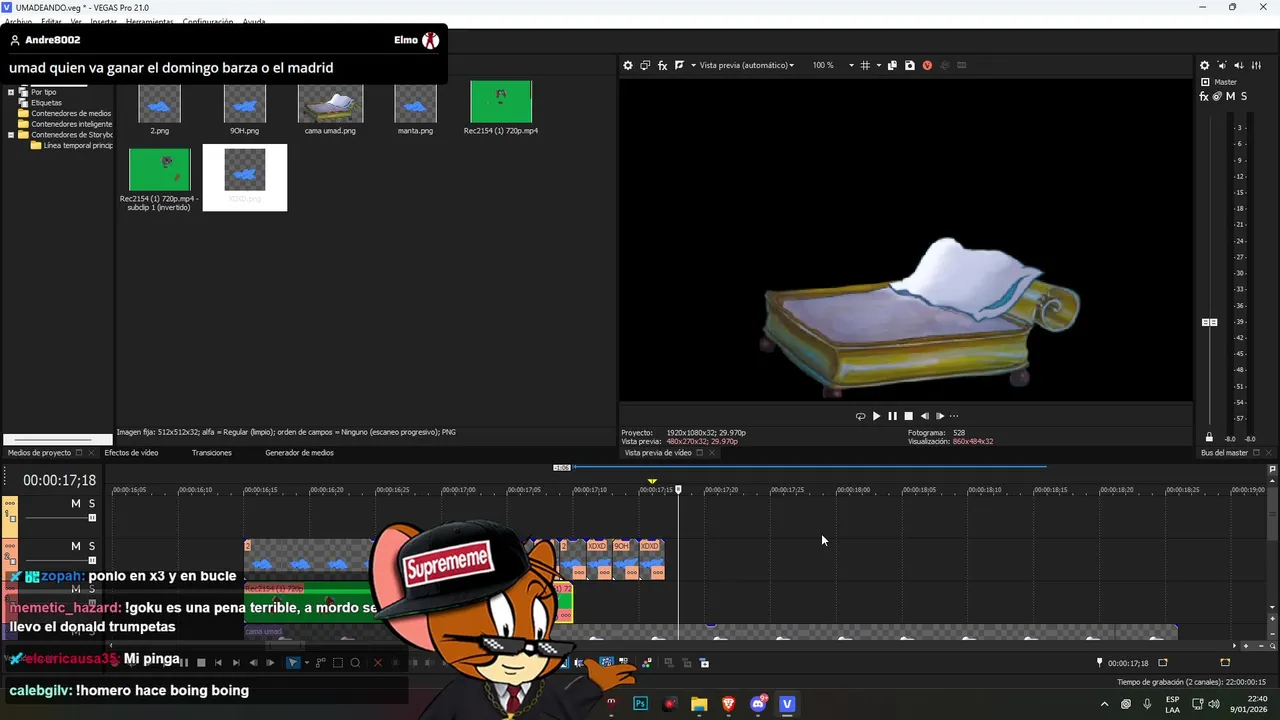The width and height of the screenshot is (1280, 720).
Task: Pause the video preview
Action: pos(892,416)
